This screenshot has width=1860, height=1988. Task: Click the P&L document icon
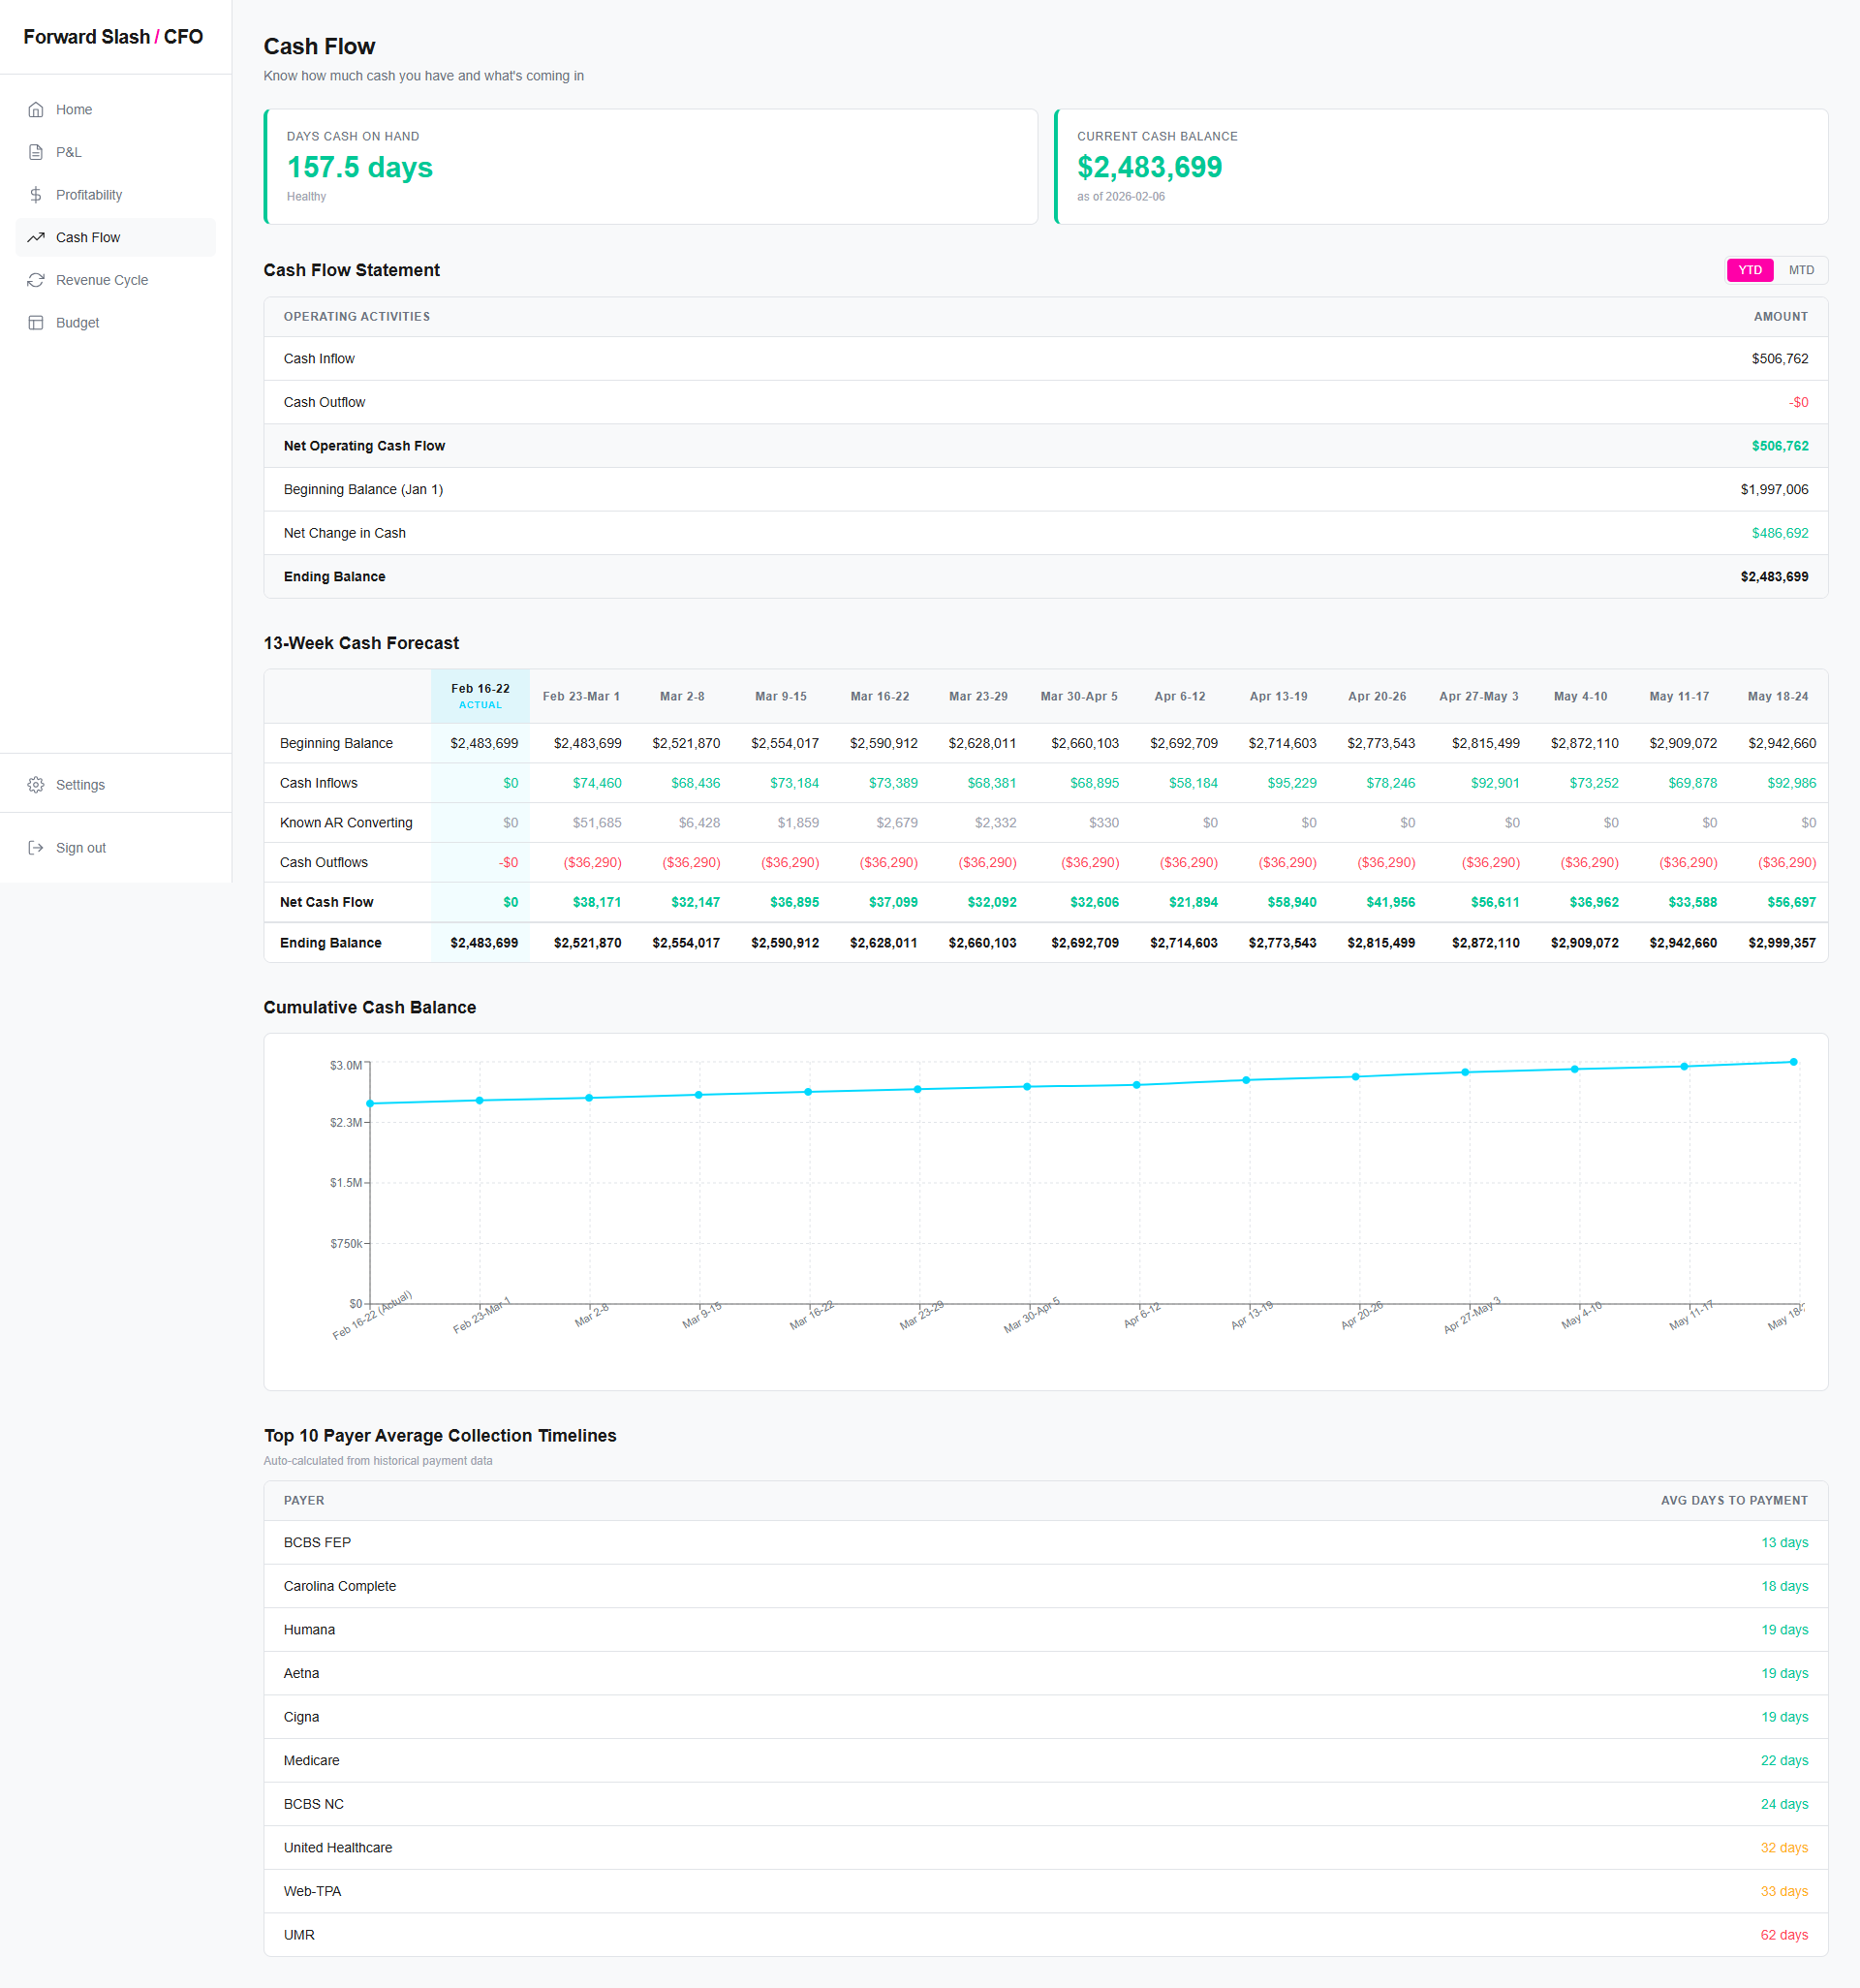click(x=36, y=152)
